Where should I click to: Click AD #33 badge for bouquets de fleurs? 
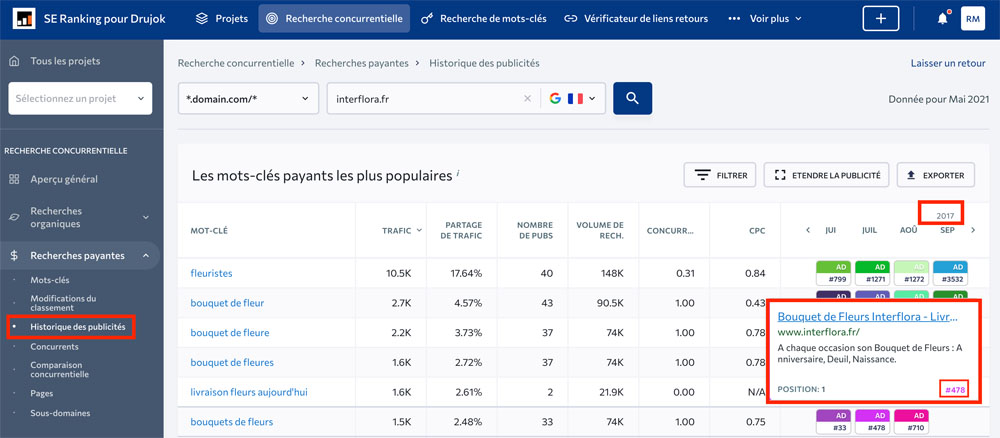point(834,421)
